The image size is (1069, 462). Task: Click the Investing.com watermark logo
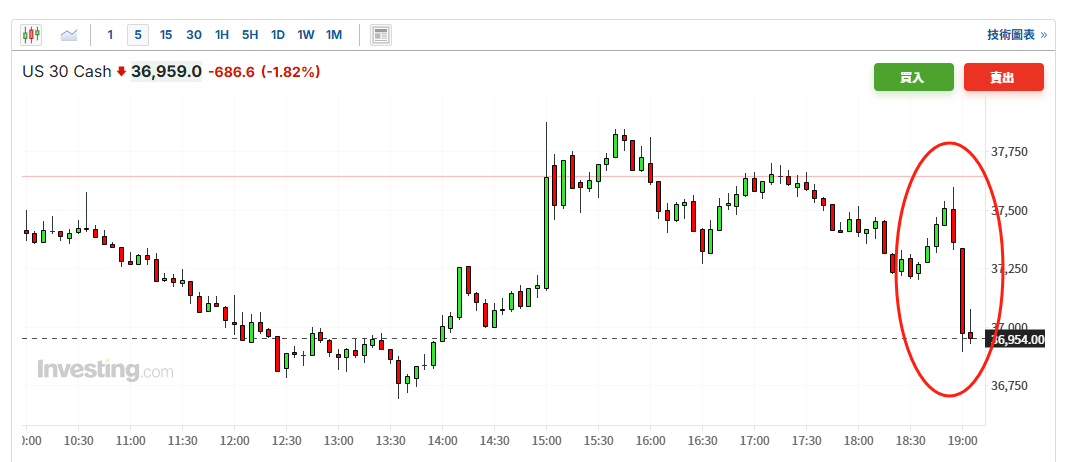point(104,371)
